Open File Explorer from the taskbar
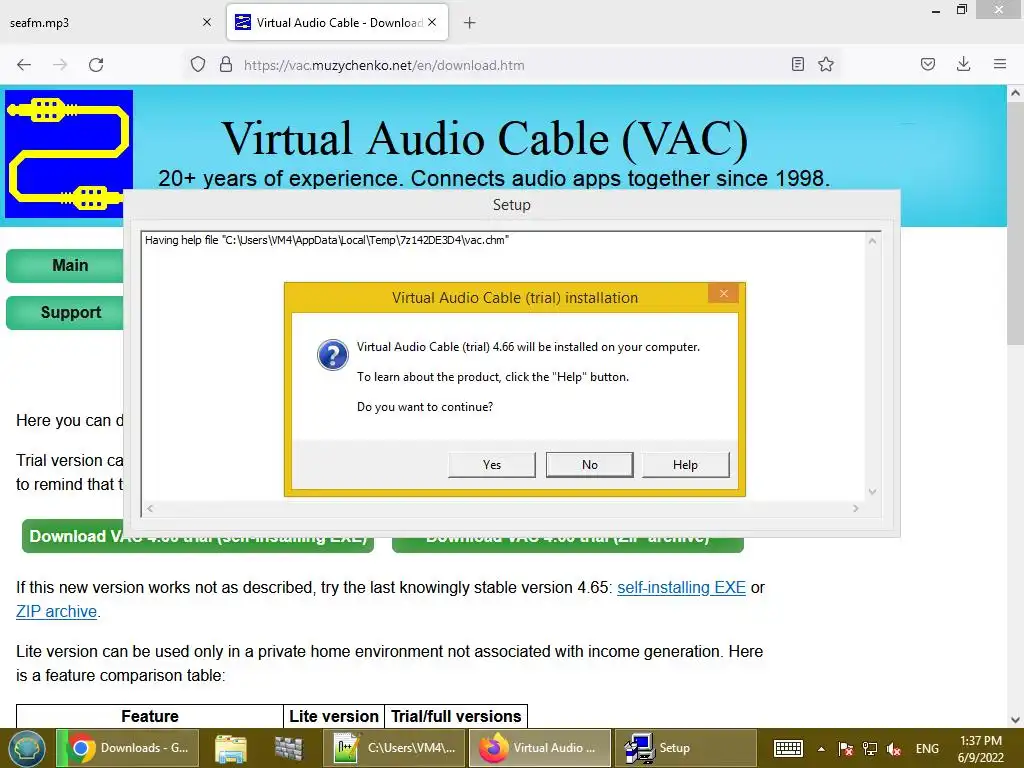1024x768 pixels. point(231,748)
